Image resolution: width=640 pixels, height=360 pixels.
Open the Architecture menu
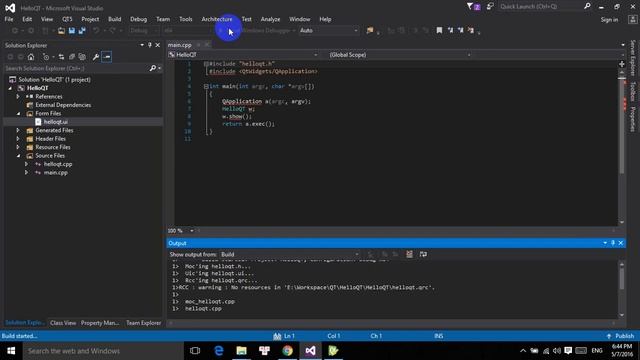point(217,19)
